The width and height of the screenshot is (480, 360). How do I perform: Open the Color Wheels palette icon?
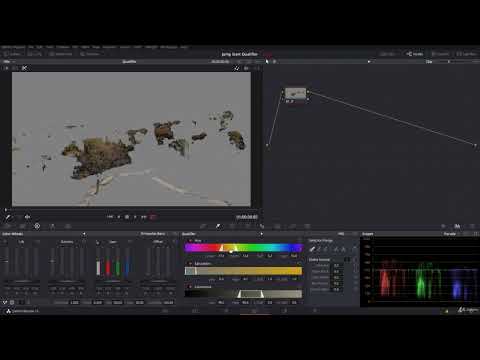(x=37, y=226)
